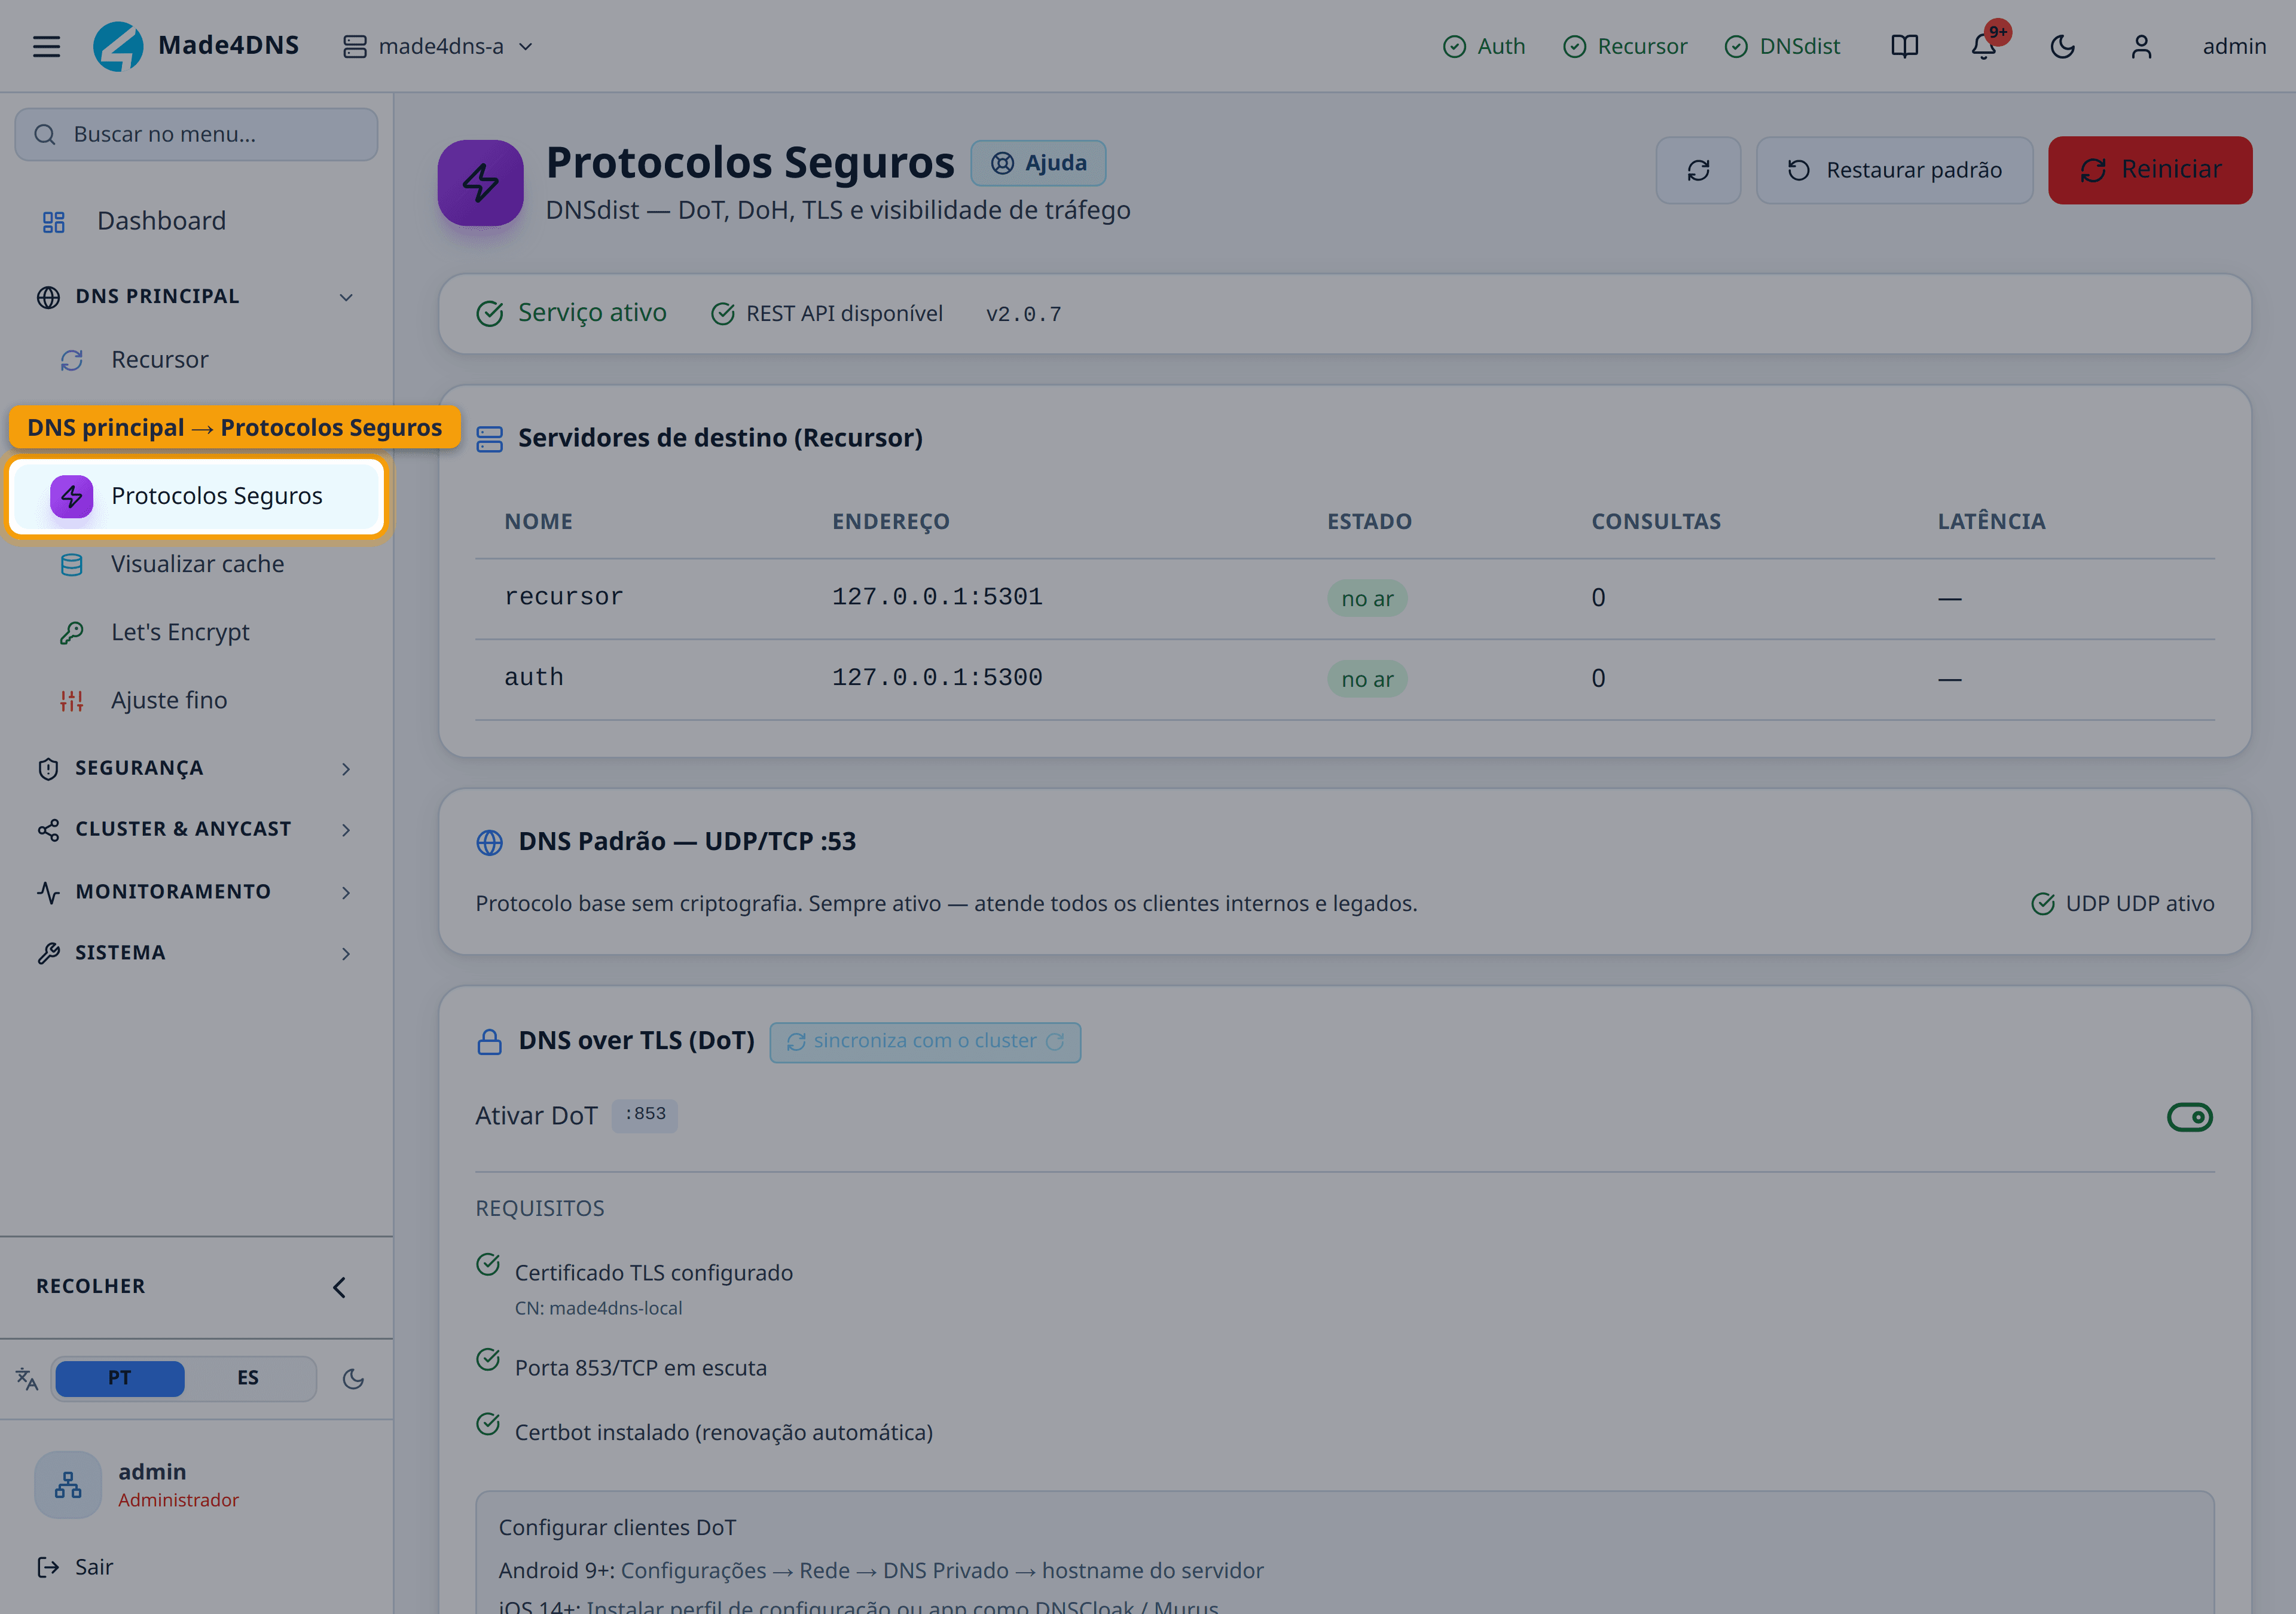Open Ajuda help button
The image size is (2296, 1614).
coord(1038,163)
